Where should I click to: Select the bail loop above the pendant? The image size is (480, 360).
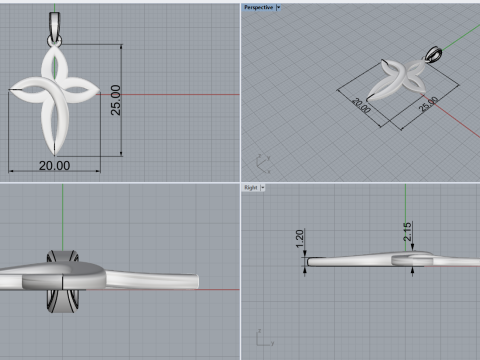point(55,28)
